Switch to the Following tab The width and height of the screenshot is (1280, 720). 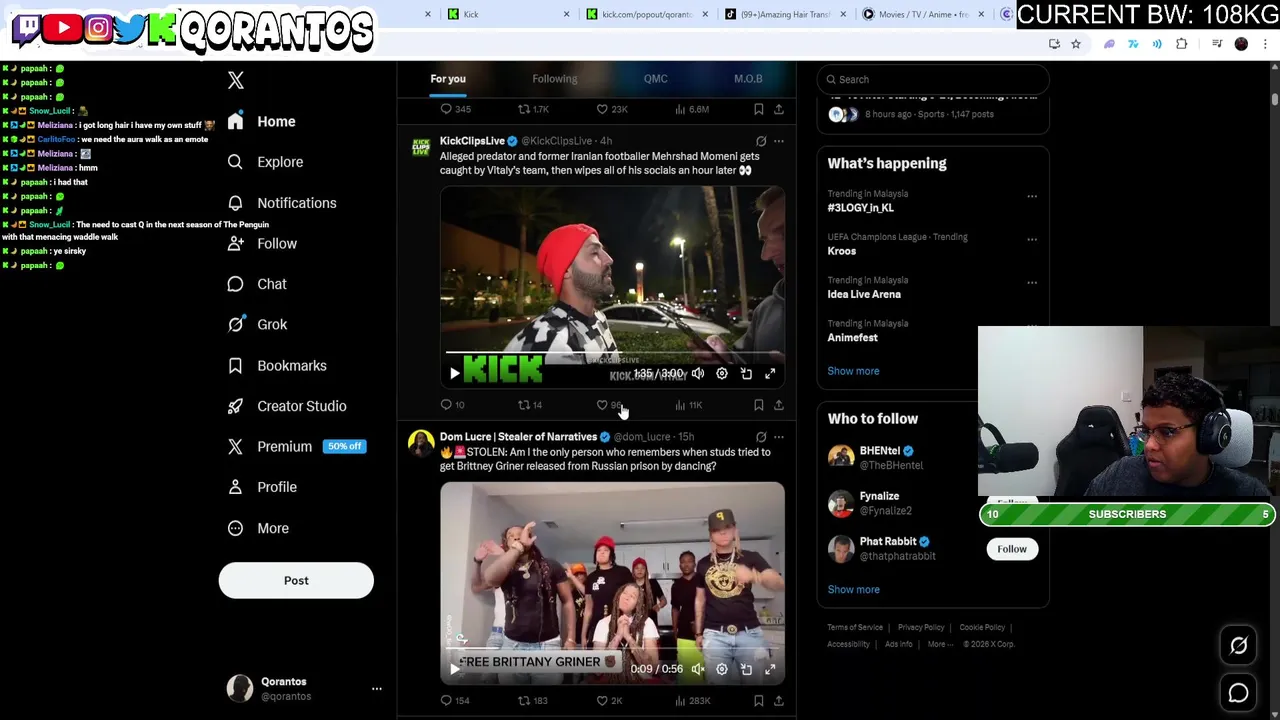pos(555,79)
